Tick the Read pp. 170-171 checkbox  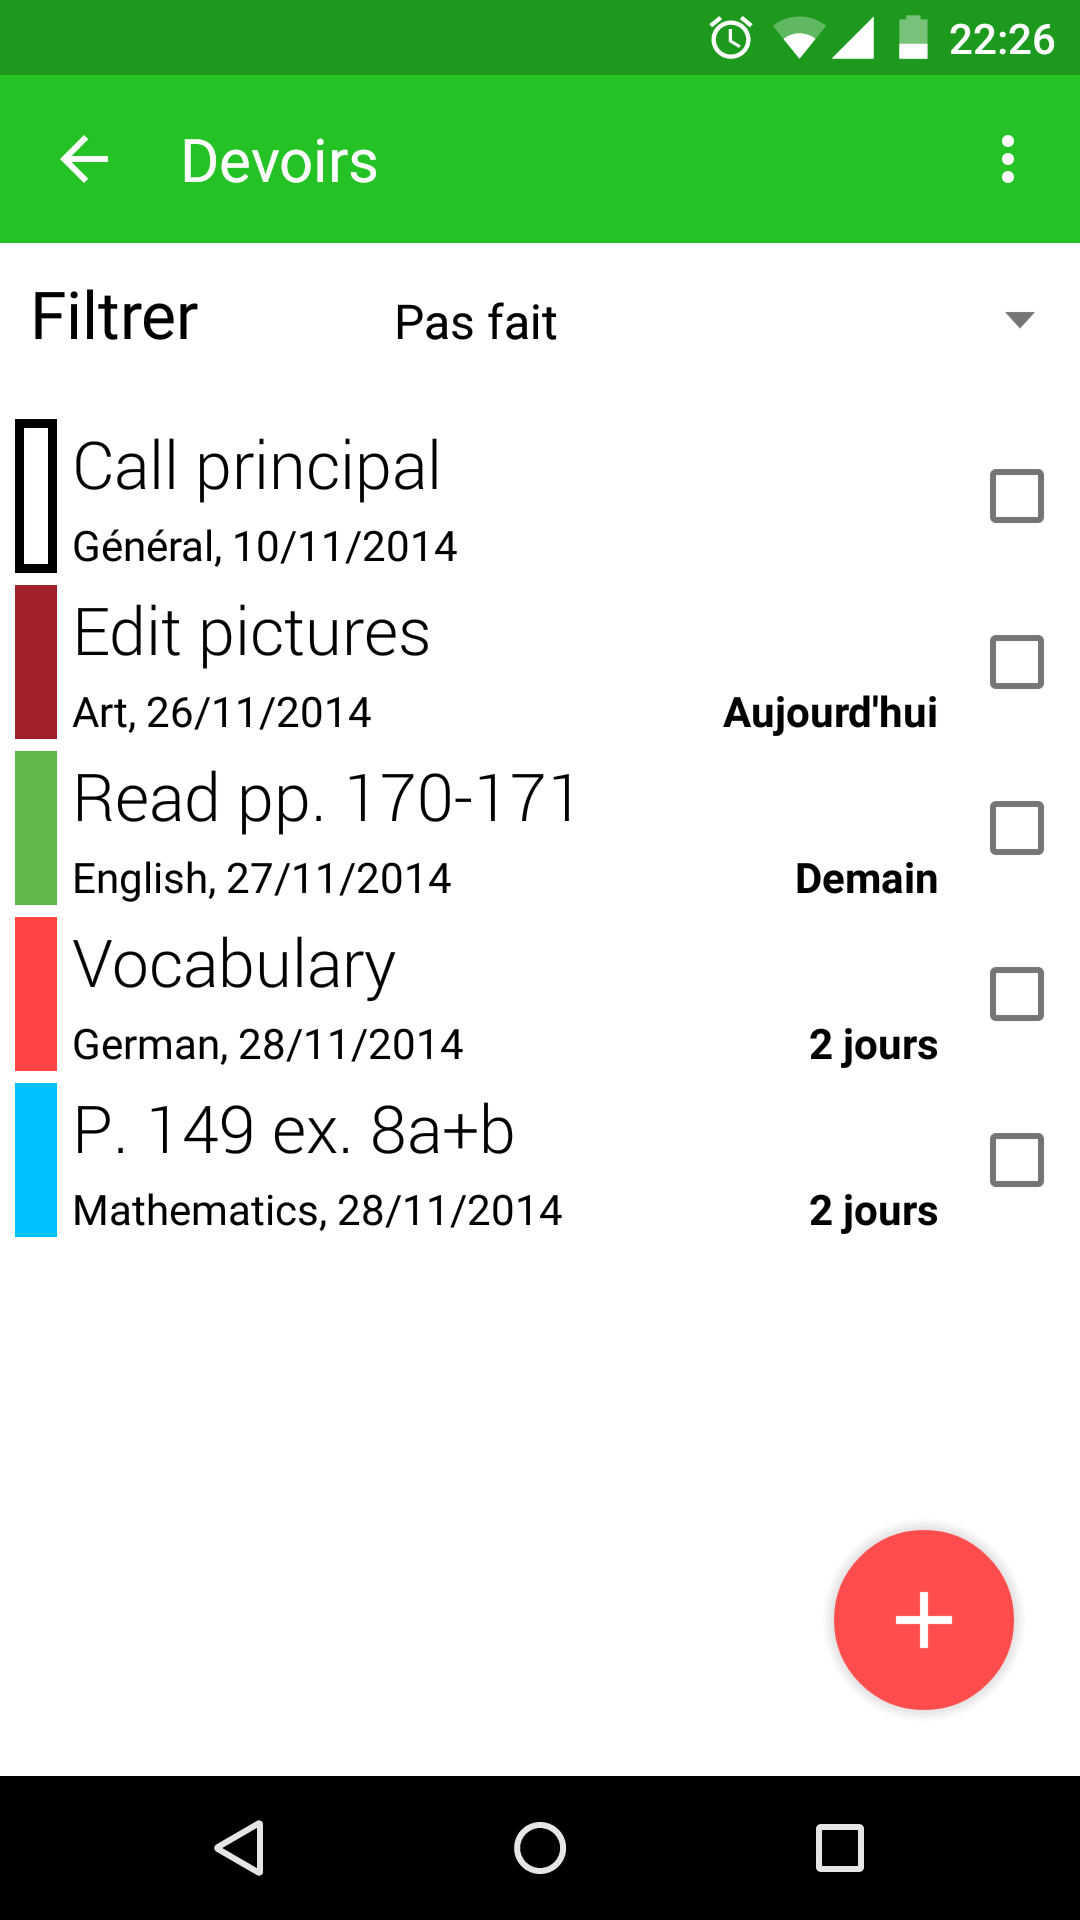tap(1016, 828)
